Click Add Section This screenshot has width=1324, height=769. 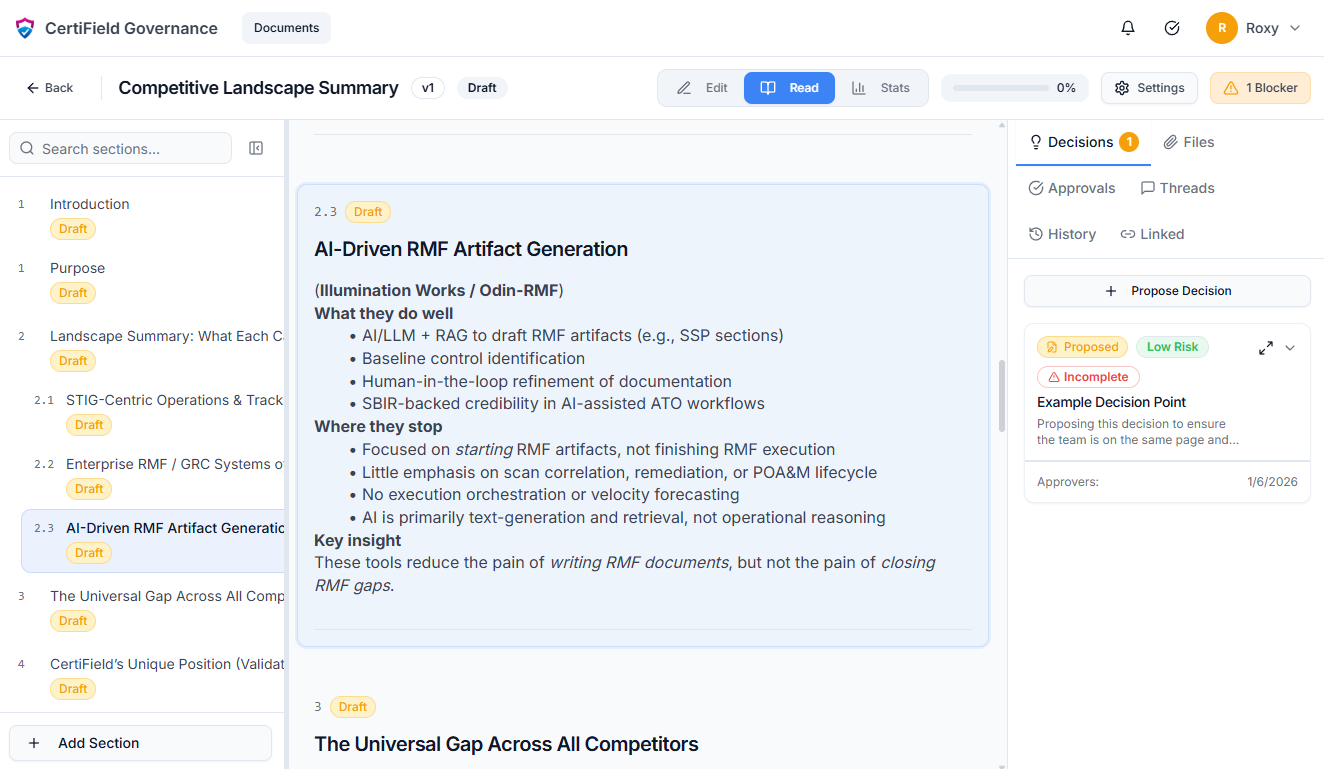140,743
